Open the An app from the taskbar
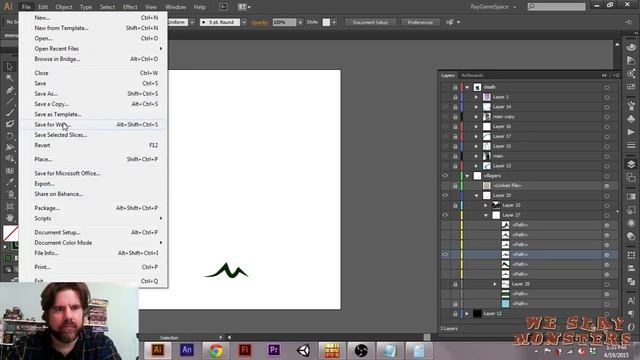Screen dimensions: 640x360 point(187,350)
